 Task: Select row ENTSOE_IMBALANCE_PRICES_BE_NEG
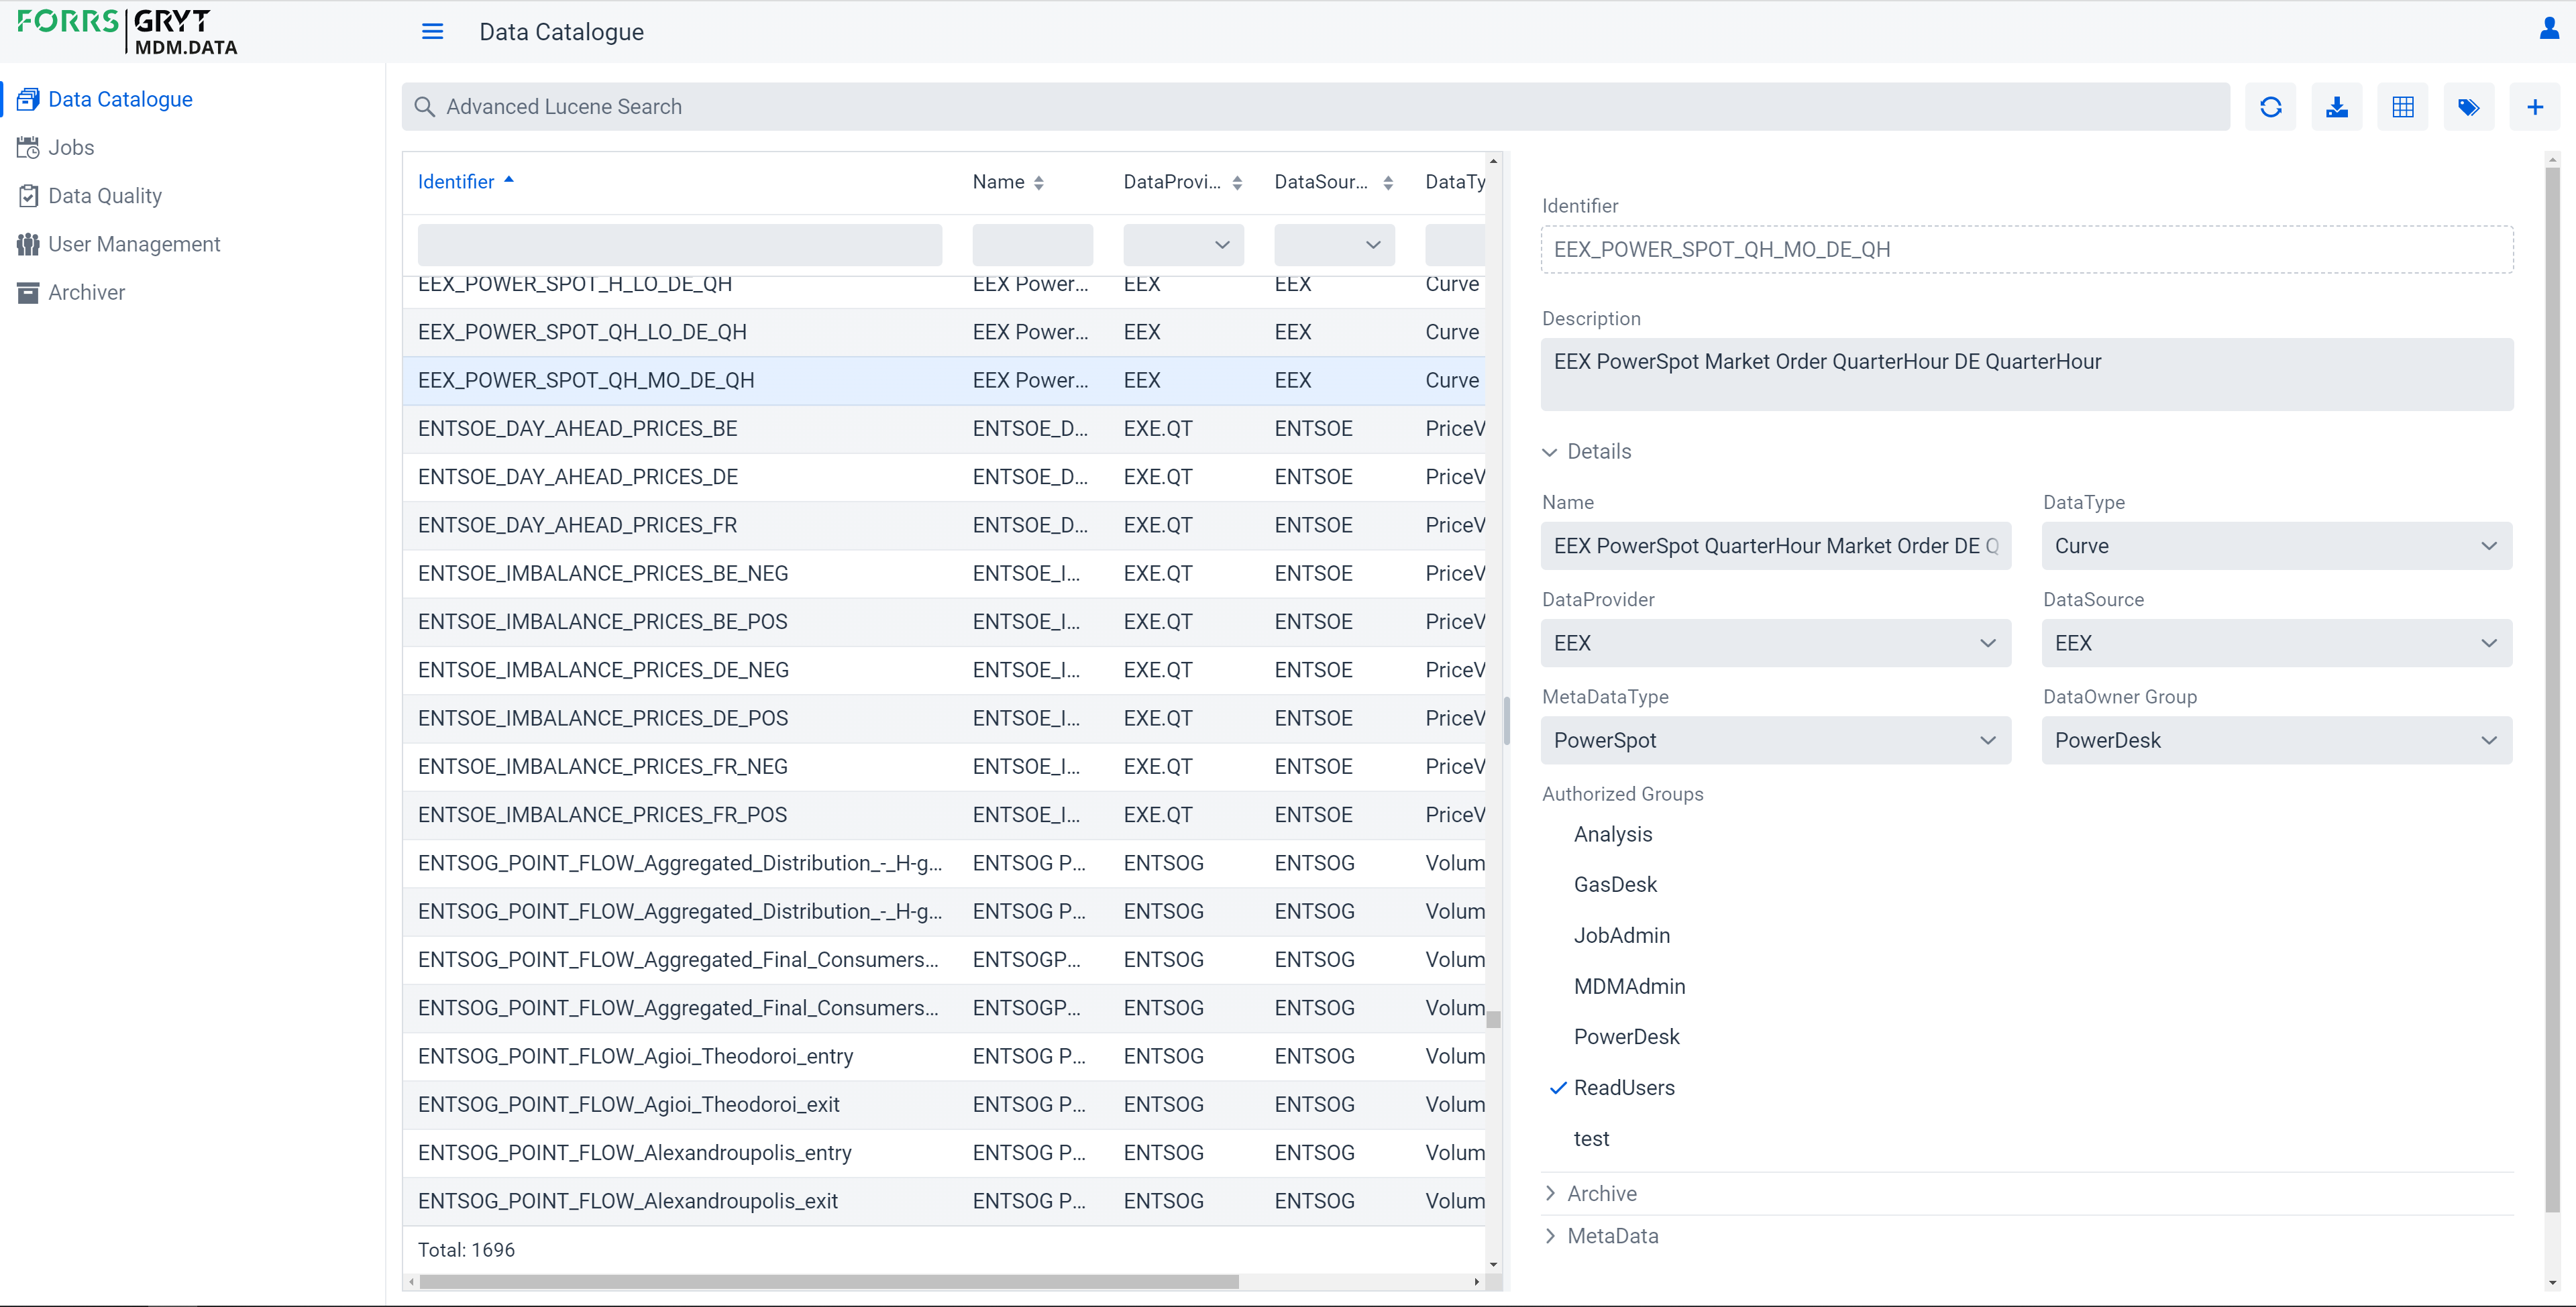pos(944,574)
